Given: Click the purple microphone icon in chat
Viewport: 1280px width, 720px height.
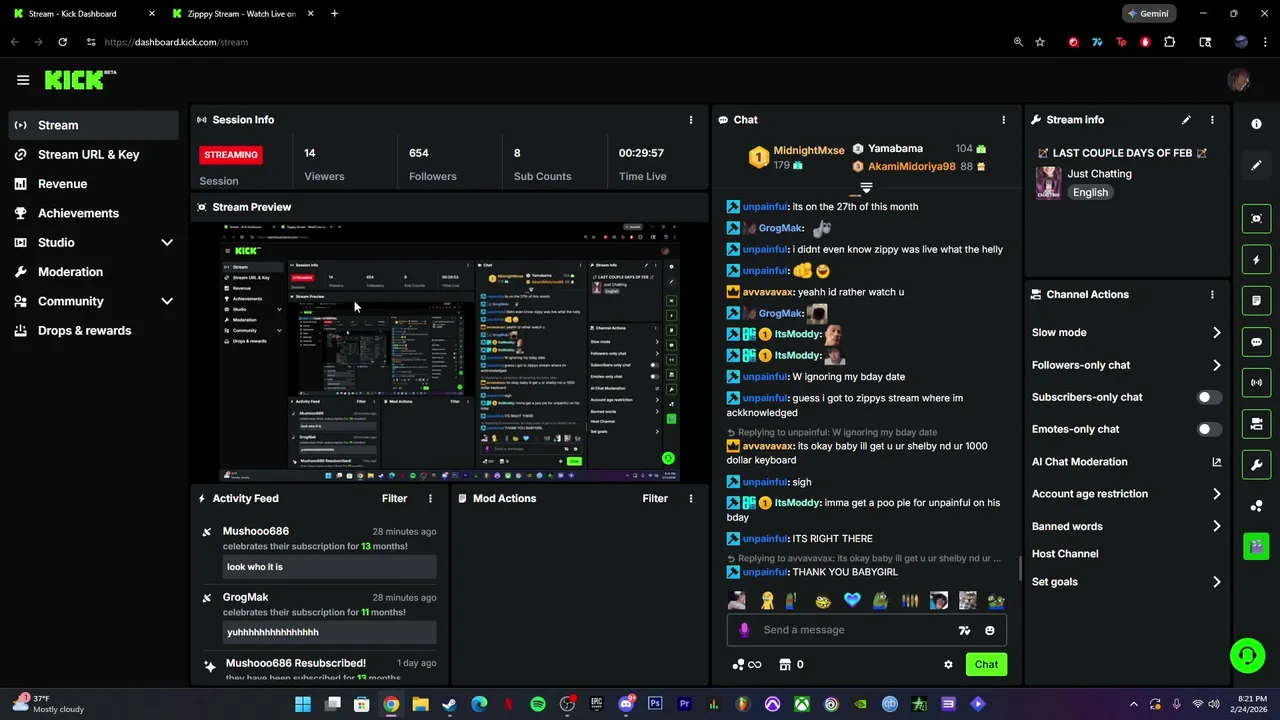Looking at the screenshot, I should click(744, 630).
